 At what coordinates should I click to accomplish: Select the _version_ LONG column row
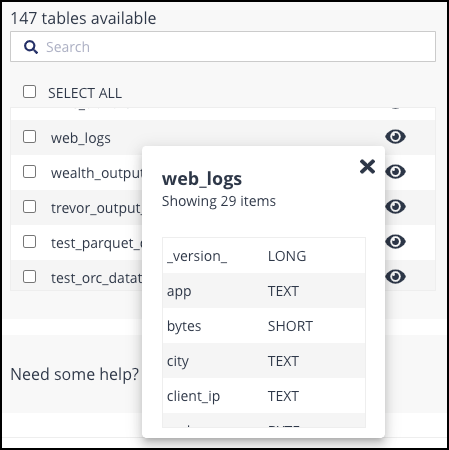(264, 256)
